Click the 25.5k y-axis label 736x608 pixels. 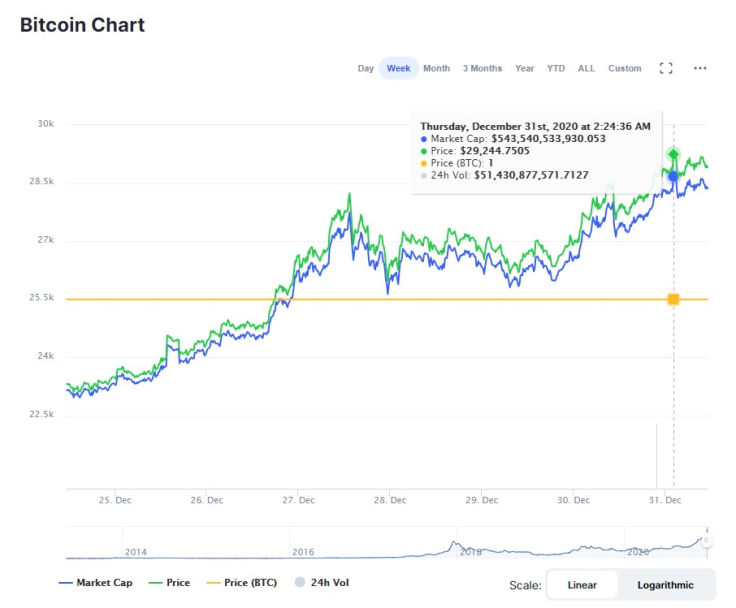pyautogui.click(x=42, y=298)
